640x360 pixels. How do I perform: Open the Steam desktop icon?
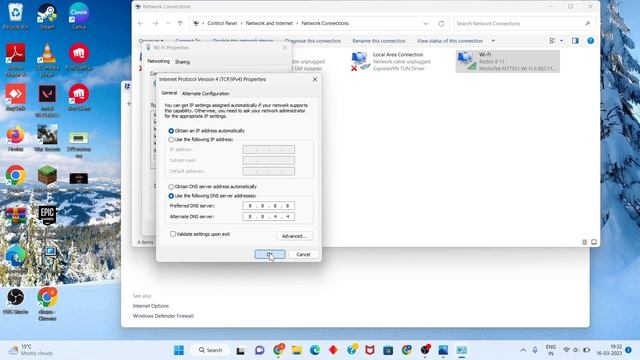tap(47, 16)
